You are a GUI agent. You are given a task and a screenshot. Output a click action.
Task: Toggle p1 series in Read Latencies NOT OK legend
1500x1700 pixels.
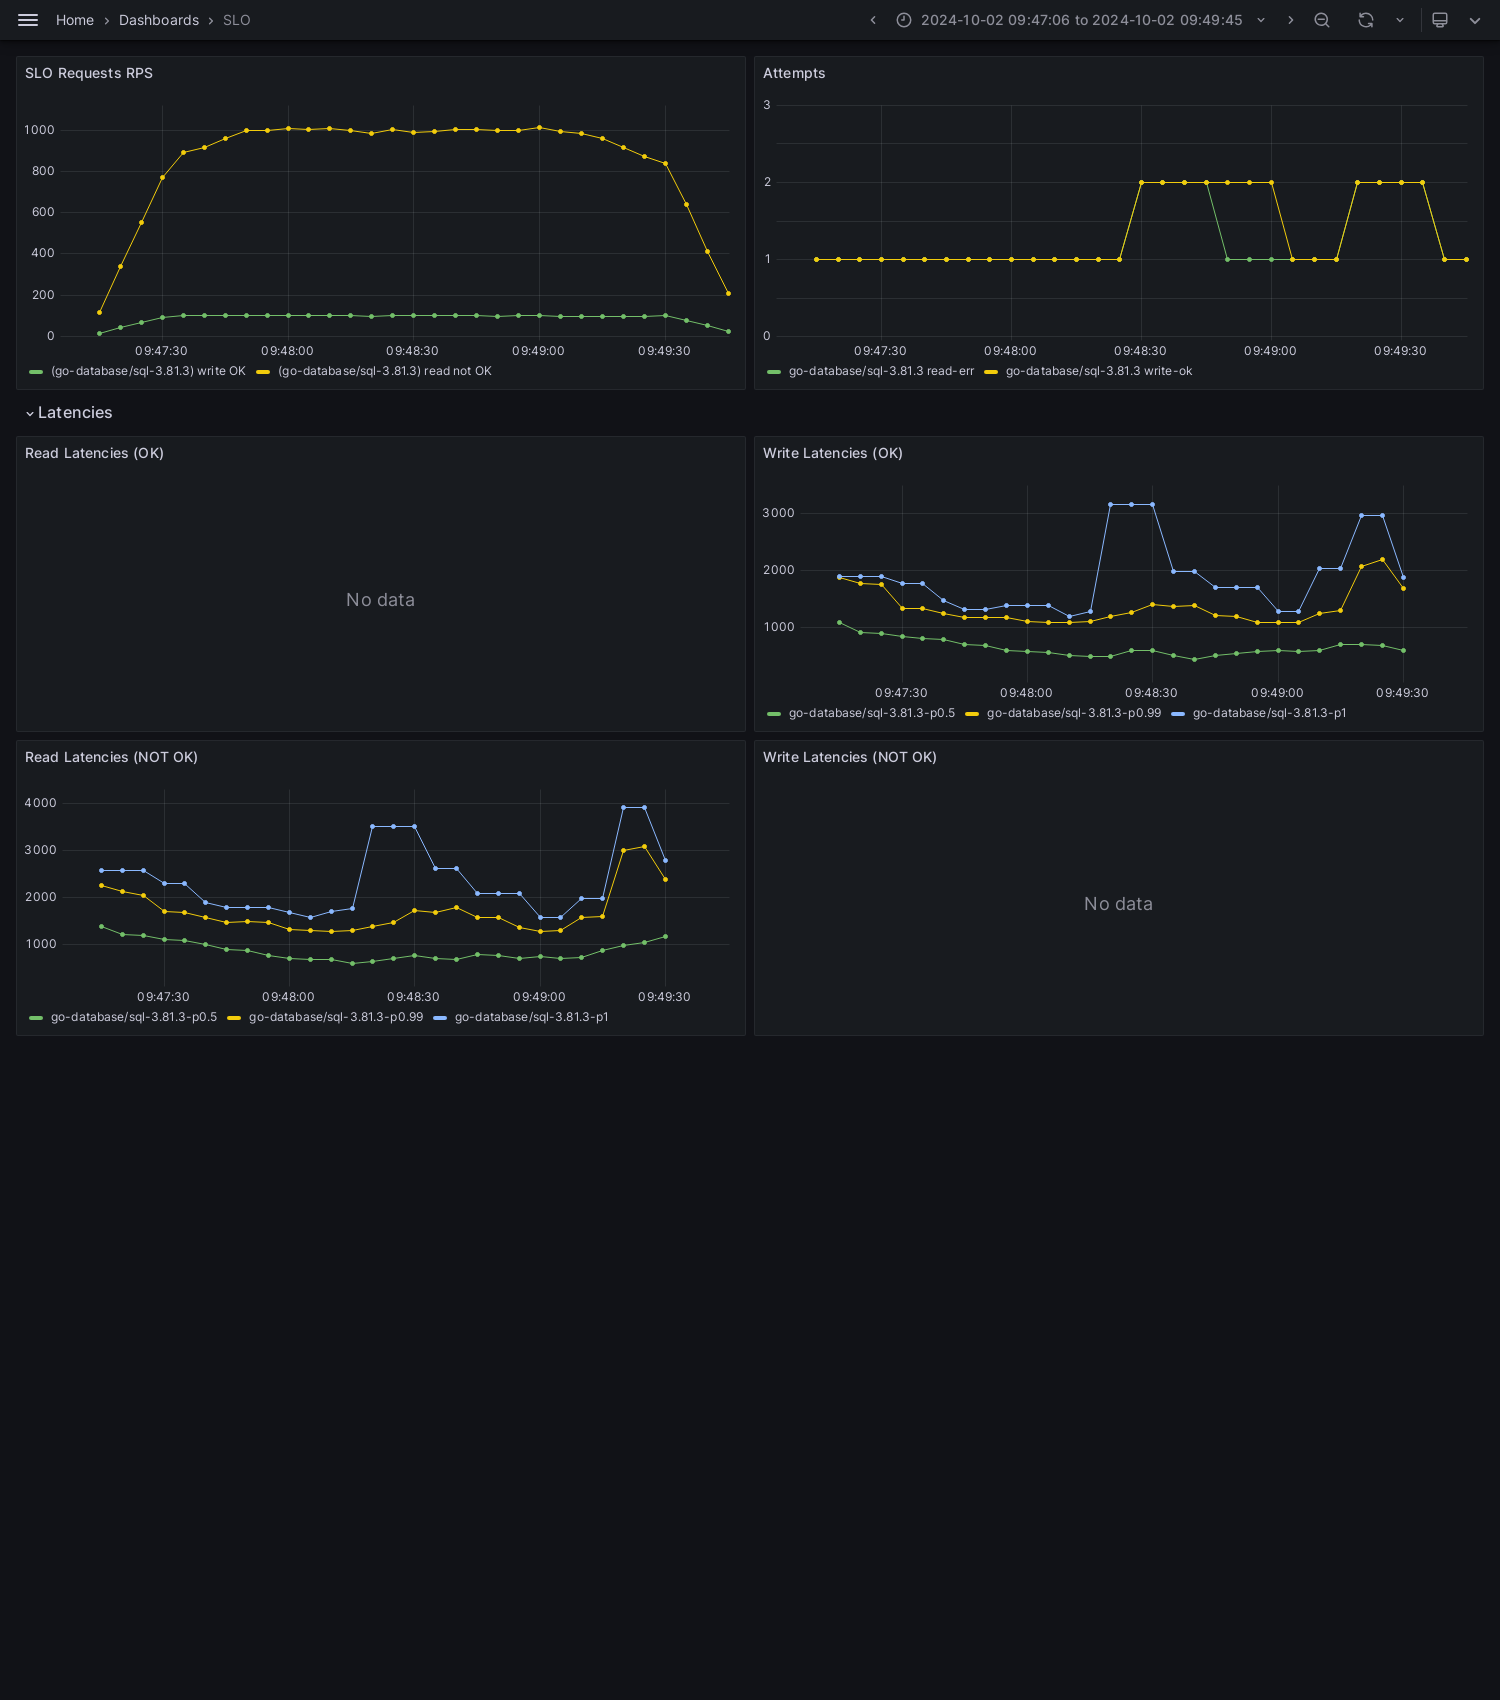(532, 1017)
